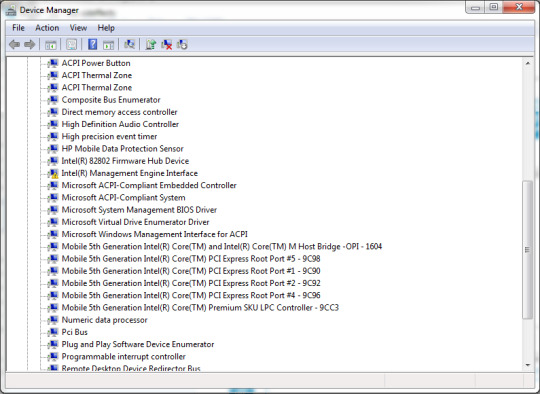Select Microsoft Windows Management Interface for ACPI
This screenshot has height=394, width=540.
tap(154, 234)
